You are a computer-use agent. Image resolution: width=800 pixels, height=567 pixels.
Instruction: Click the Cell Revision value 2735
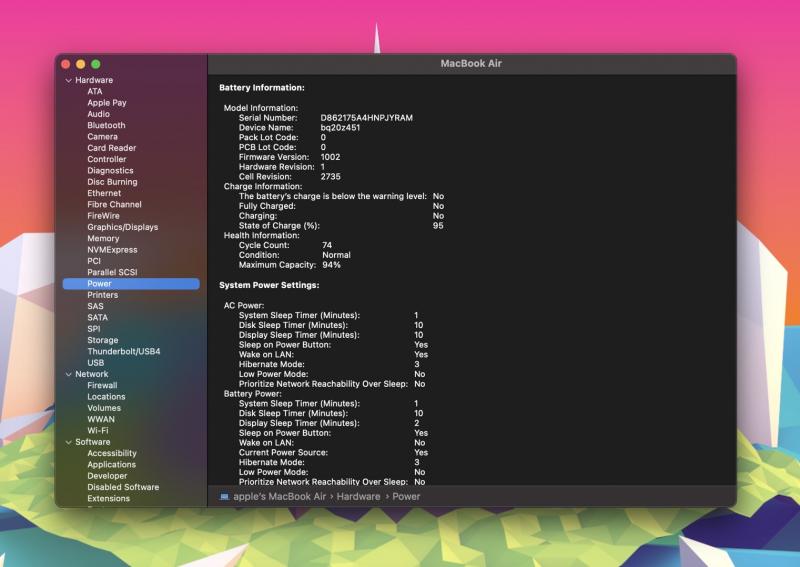[330, 177]
